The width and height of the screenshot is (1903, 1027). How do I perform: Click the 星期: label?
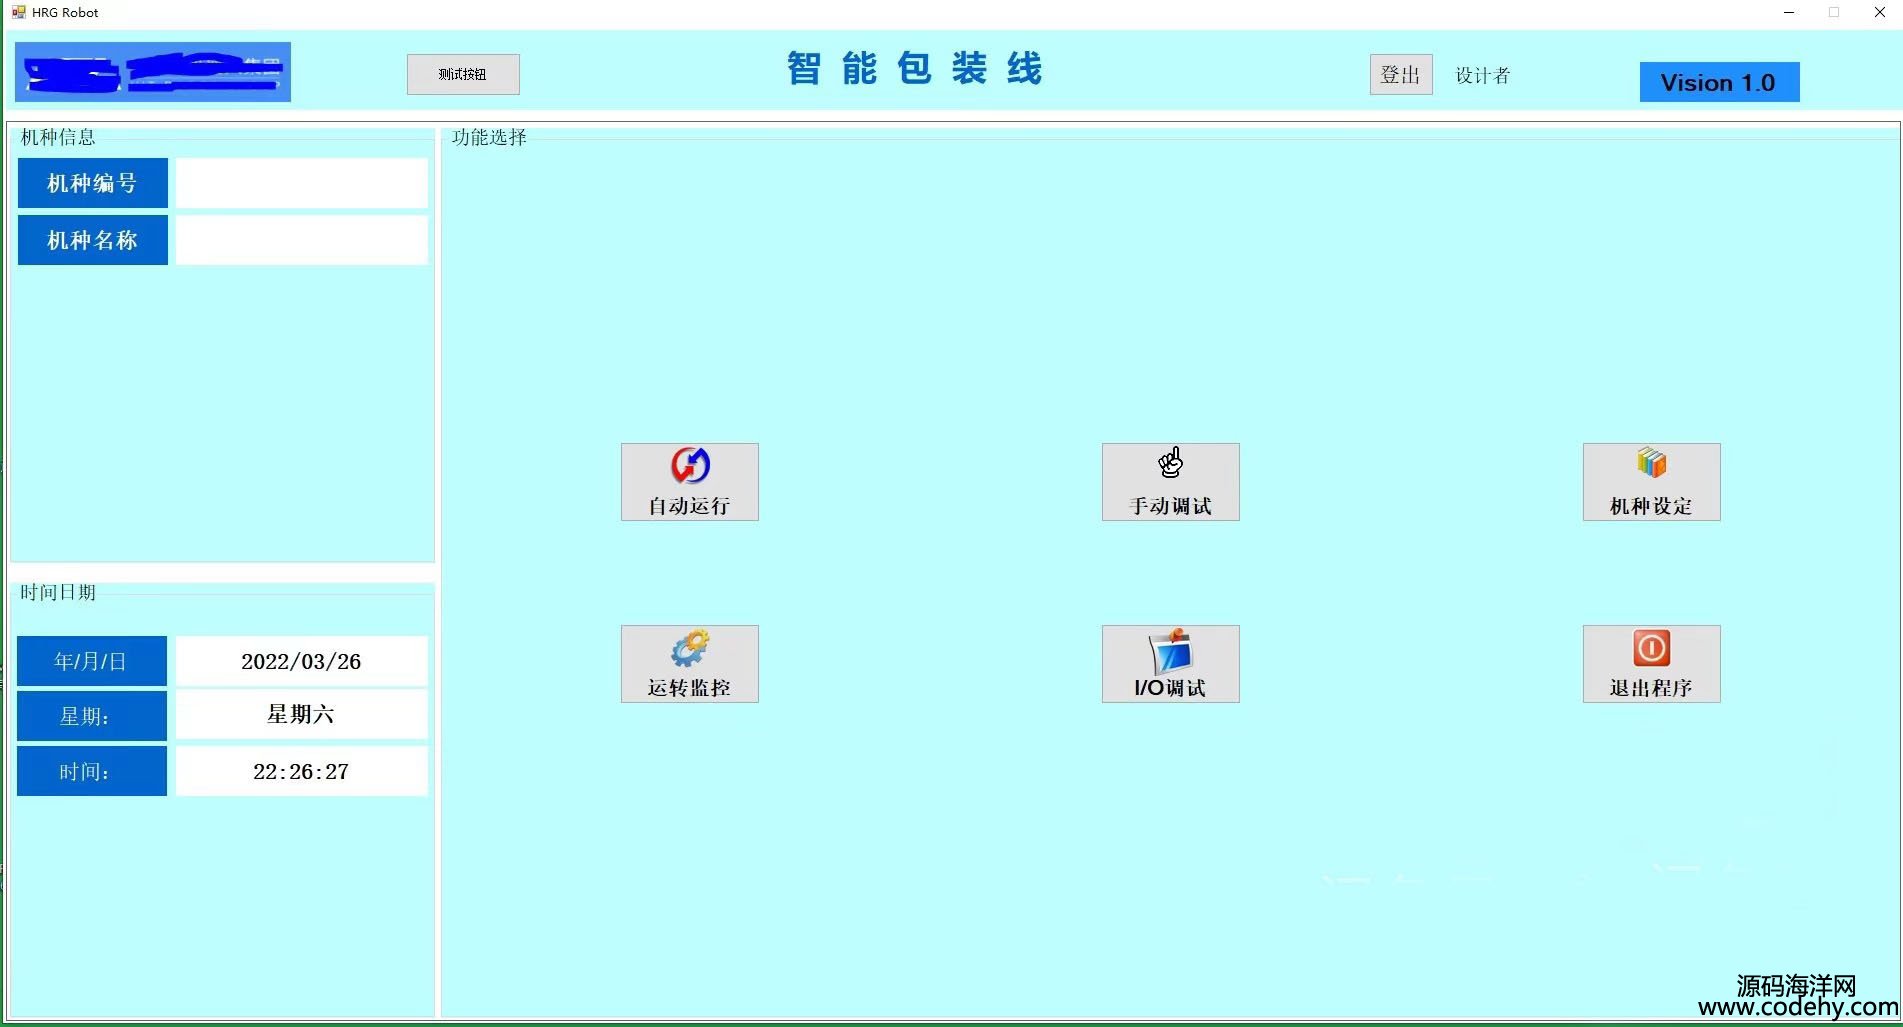[x=91, y=716]
